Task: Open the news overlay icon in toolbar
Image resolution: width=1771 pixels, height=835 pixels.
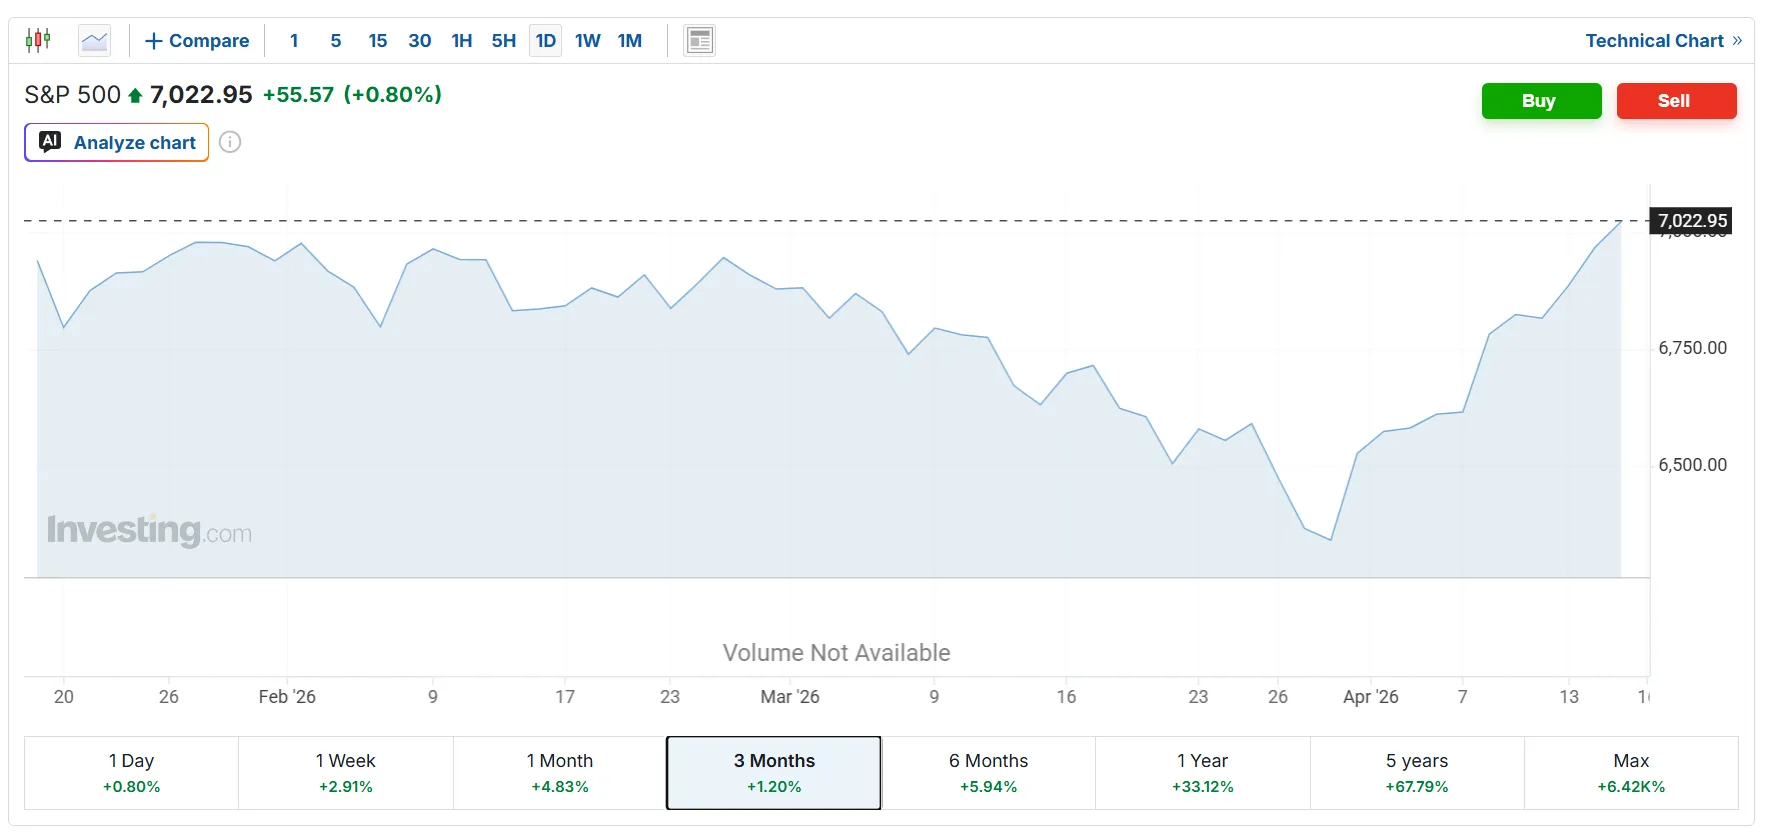Action: [x=699, y=41]
